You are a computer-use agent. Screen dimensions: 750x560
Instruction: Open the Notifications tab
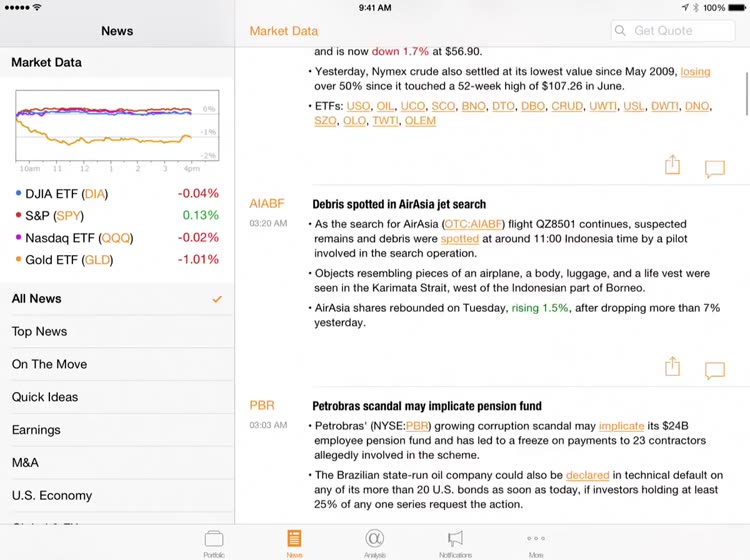[455, 544]
